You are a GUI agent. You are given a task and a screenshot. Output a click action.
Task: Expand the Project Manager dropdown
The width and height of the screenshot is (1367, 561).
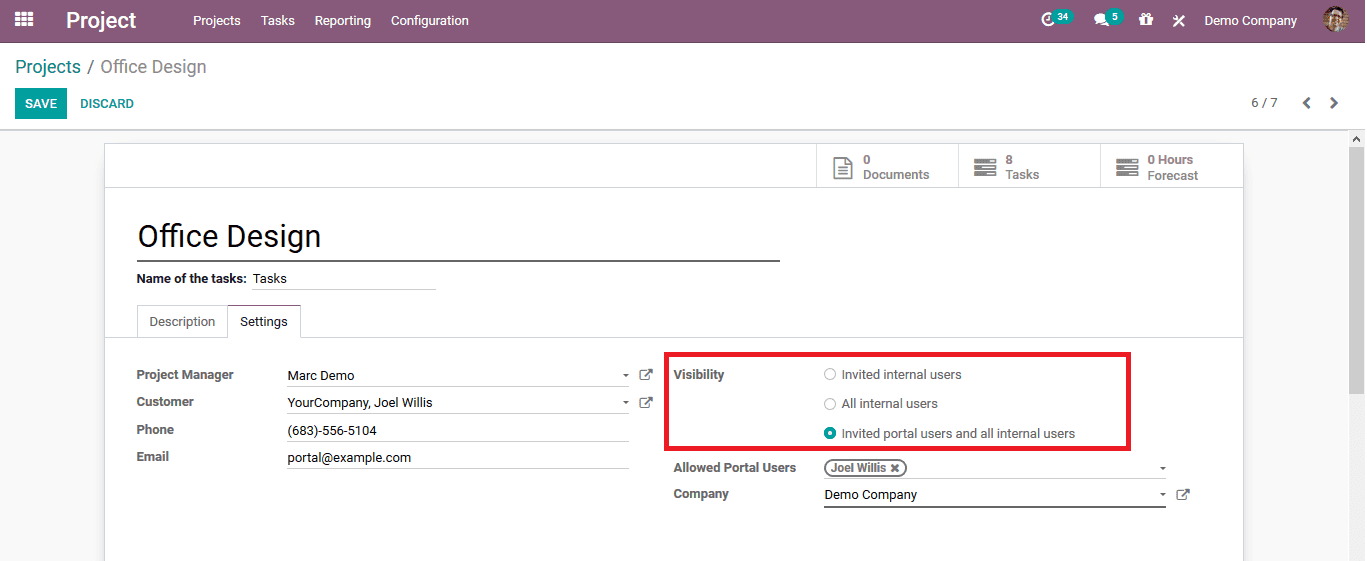pos(625,376)
